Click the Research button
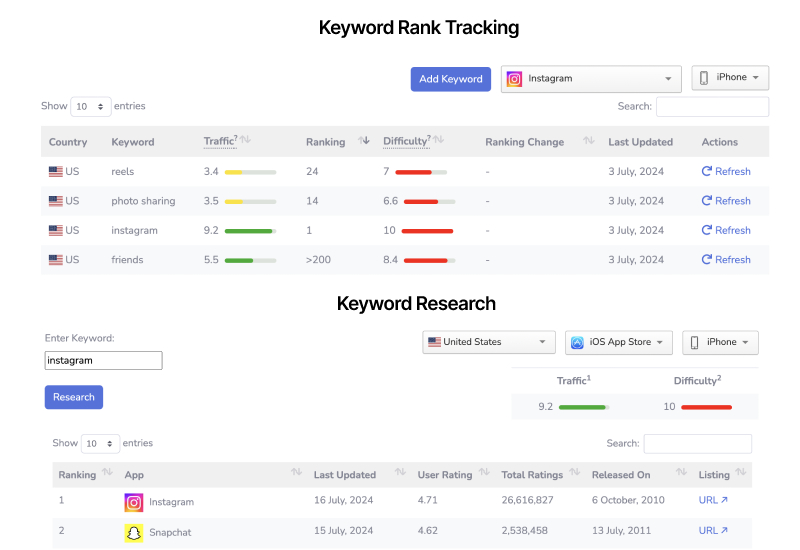 (74, 397)
